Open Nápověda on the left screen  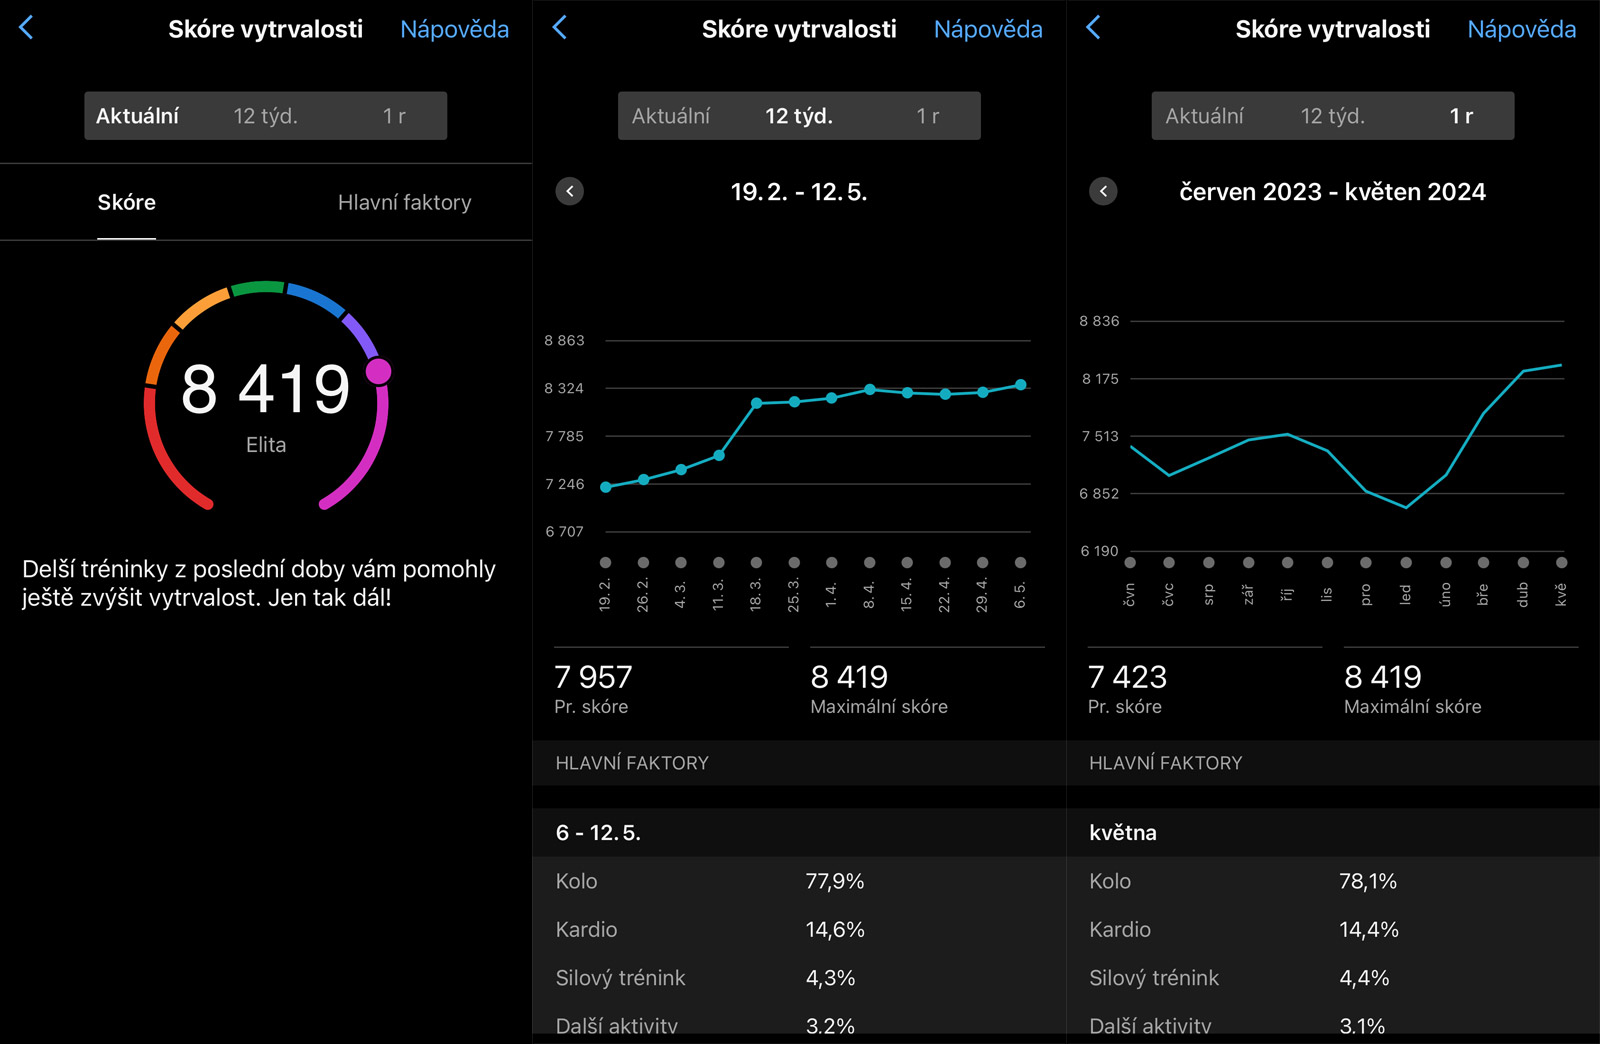pos(454,29)
